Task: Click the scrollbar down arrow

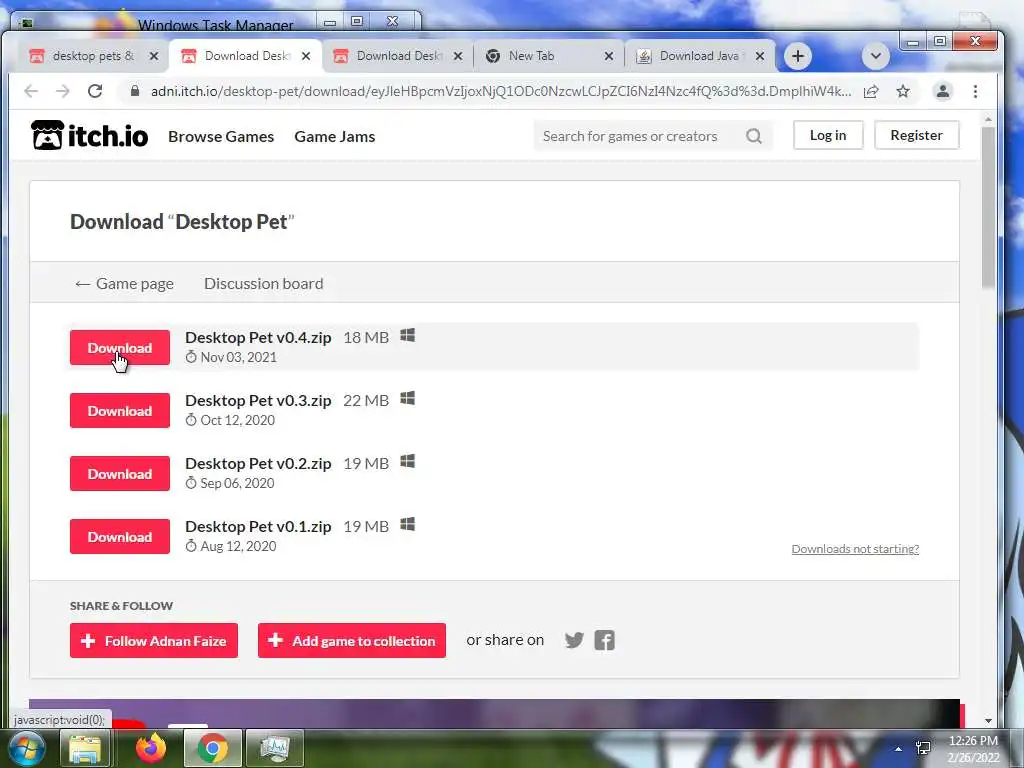Action: tap(988, 720)
